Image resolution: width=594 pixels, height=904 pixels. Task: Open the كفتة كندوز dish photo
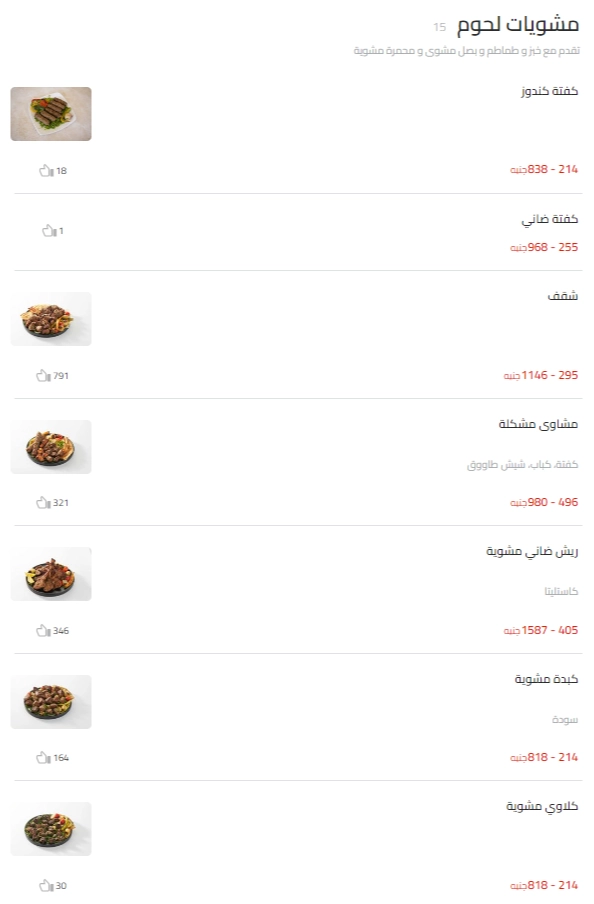tap(51, 114)
